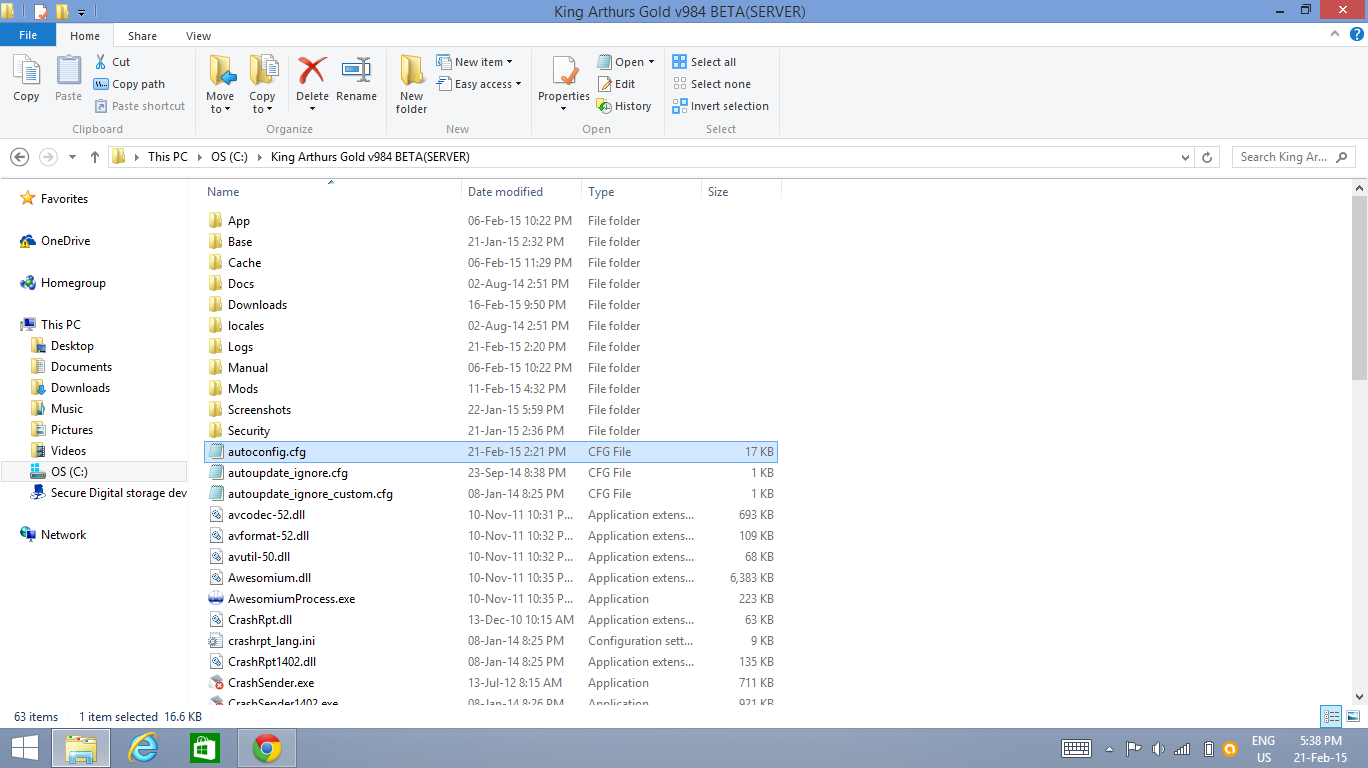The width and height of the screenshot is (1368, 768).
Task: Open the Windows Start button
Action: click(x=24, y=748)
